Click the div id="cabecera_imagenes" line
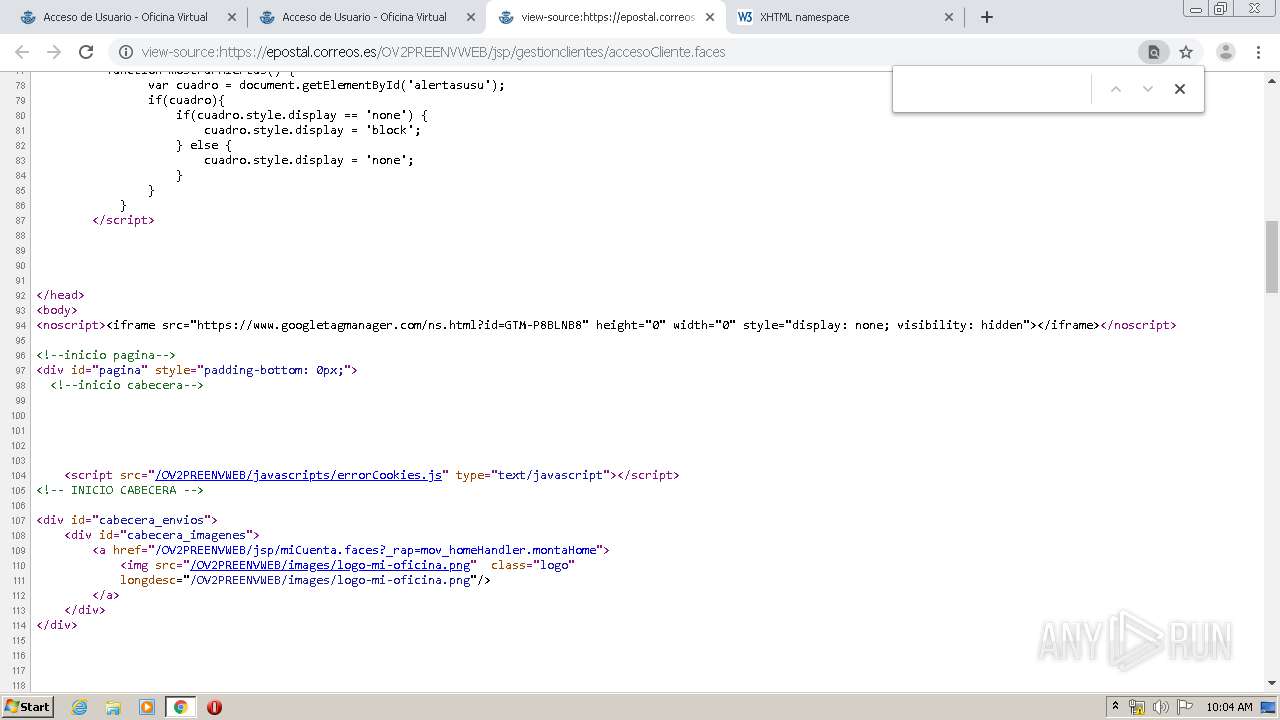1280x720 pixels. [162, 535]
